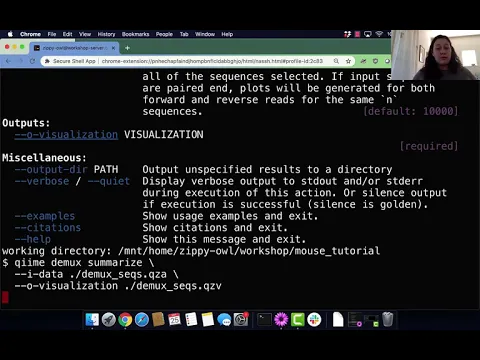Open Finder from the dock
Viewport: 480px width, 360px height.
(92, 320)
